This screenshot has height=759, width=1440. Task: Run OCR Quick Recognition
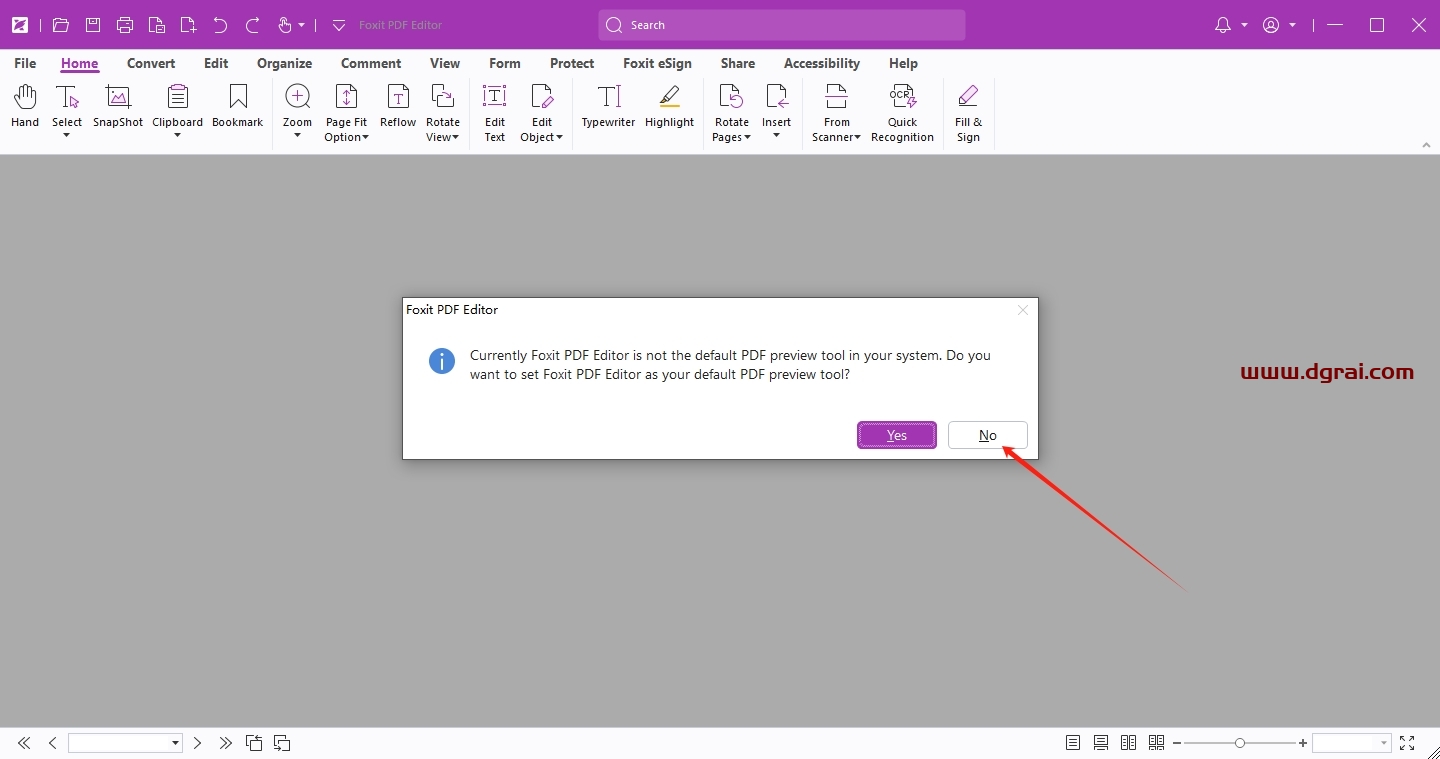902,113
